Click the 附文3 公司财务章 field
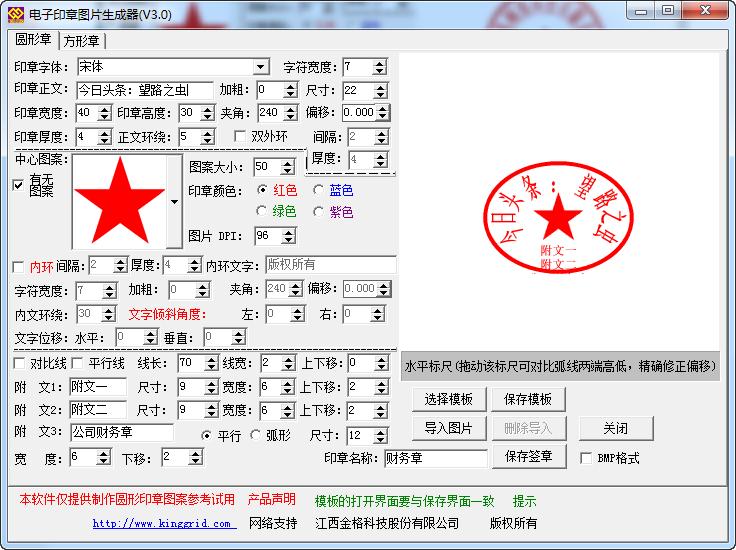Screen dimensions: 736x550 pyautogui.click(x=122, y=432)
